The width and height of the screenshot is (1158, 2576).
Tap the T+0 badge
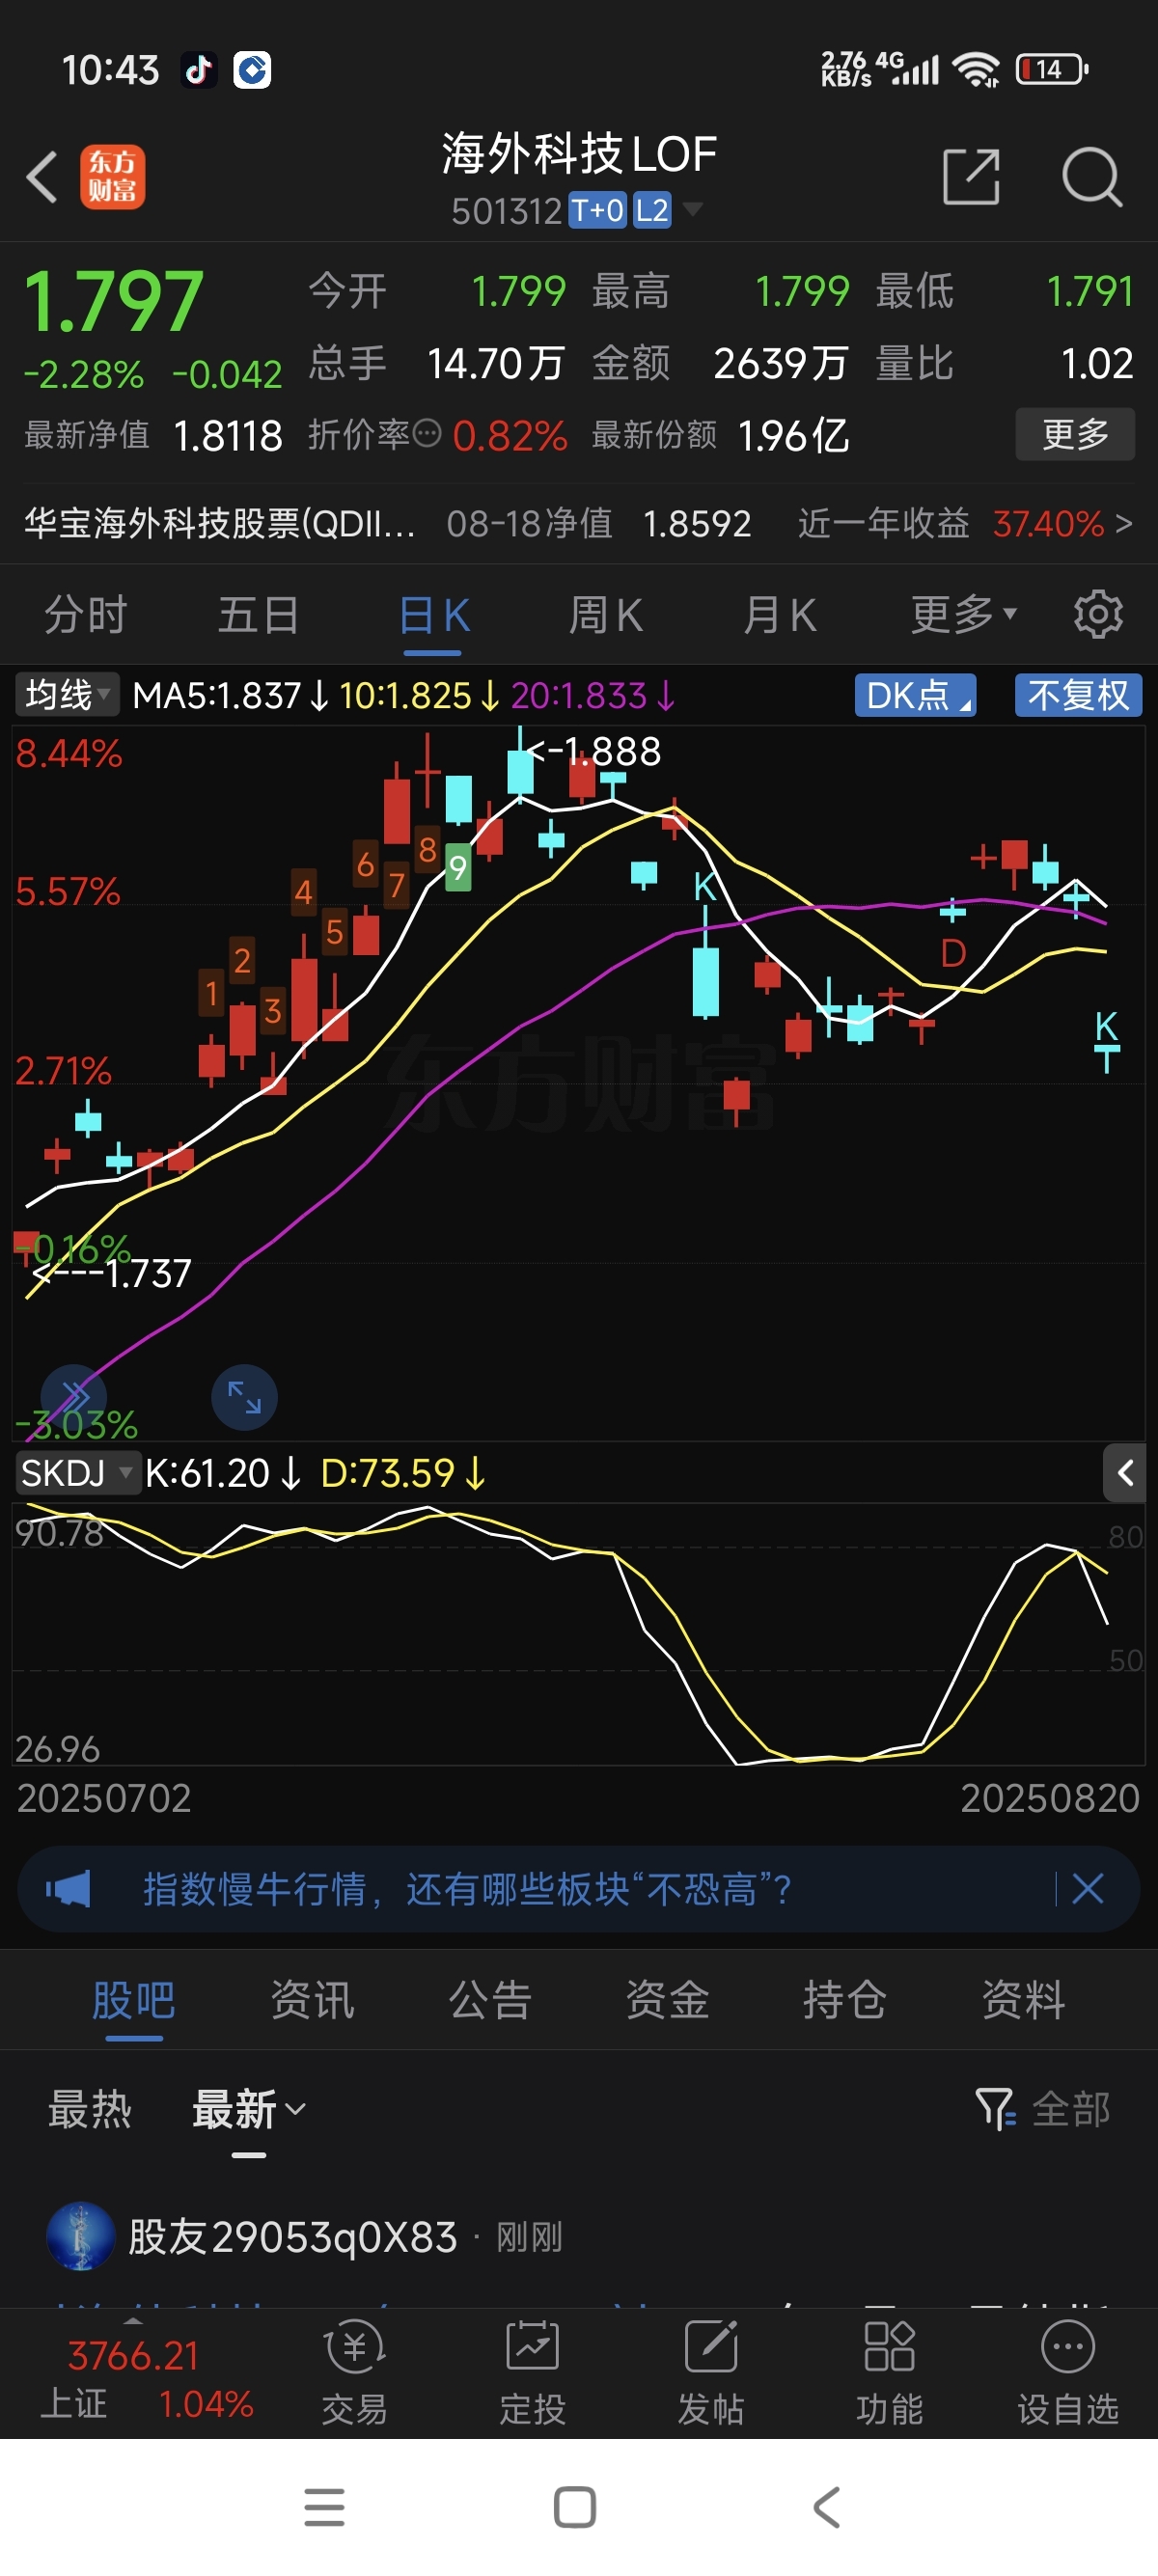tap(597, 211)
